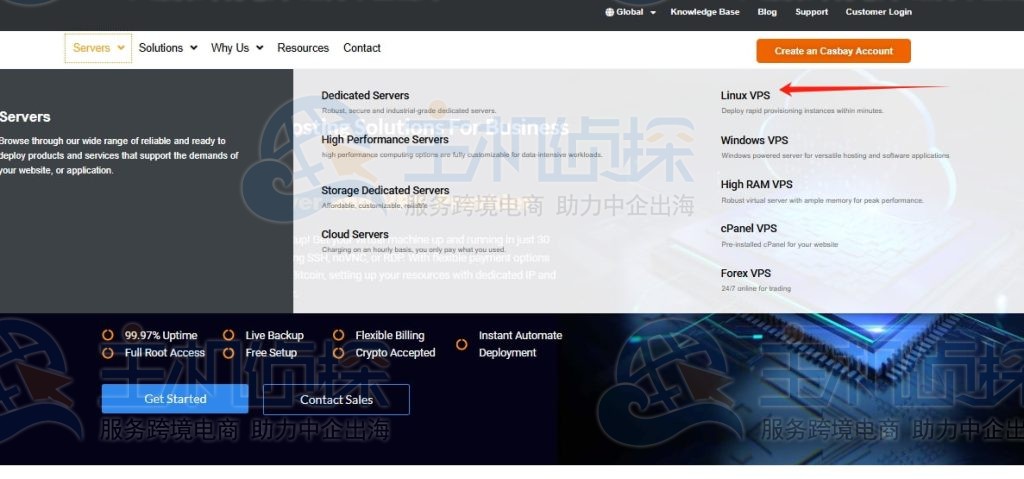Expand the Global region dropdown arrow

point(653,12)
